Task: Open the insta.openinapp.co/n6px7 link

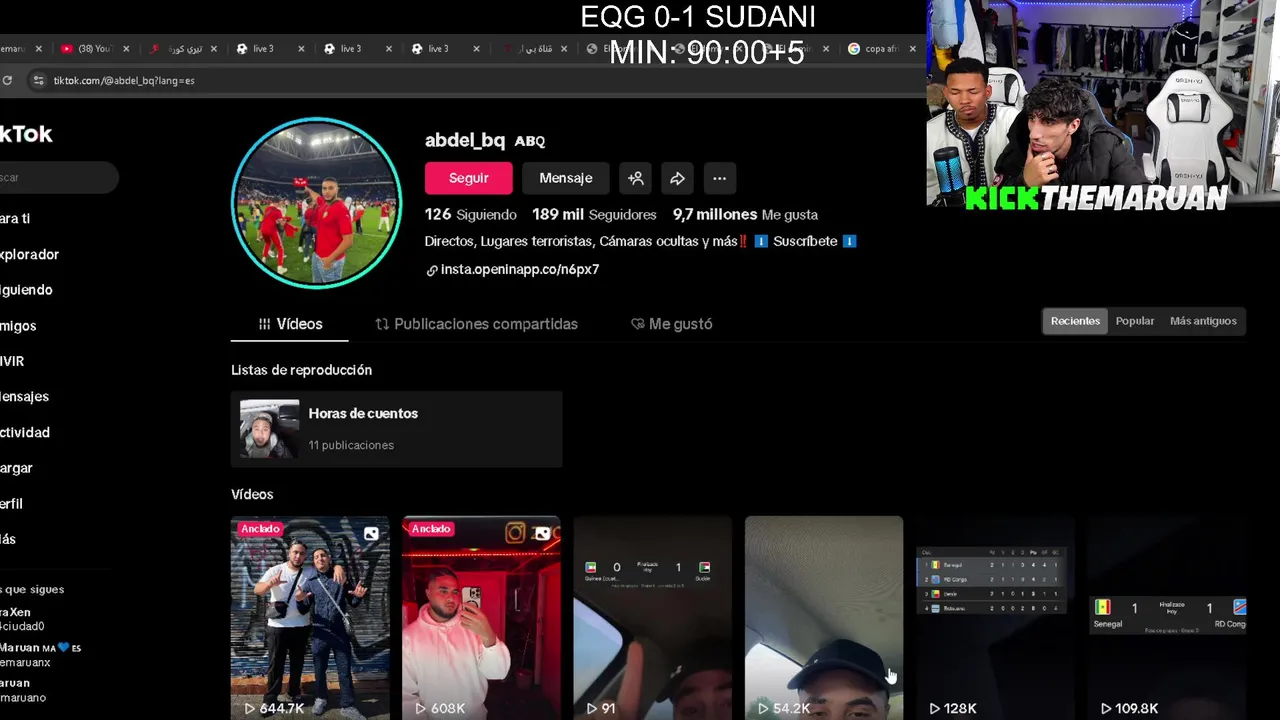Action: click(x=520, y=270)
